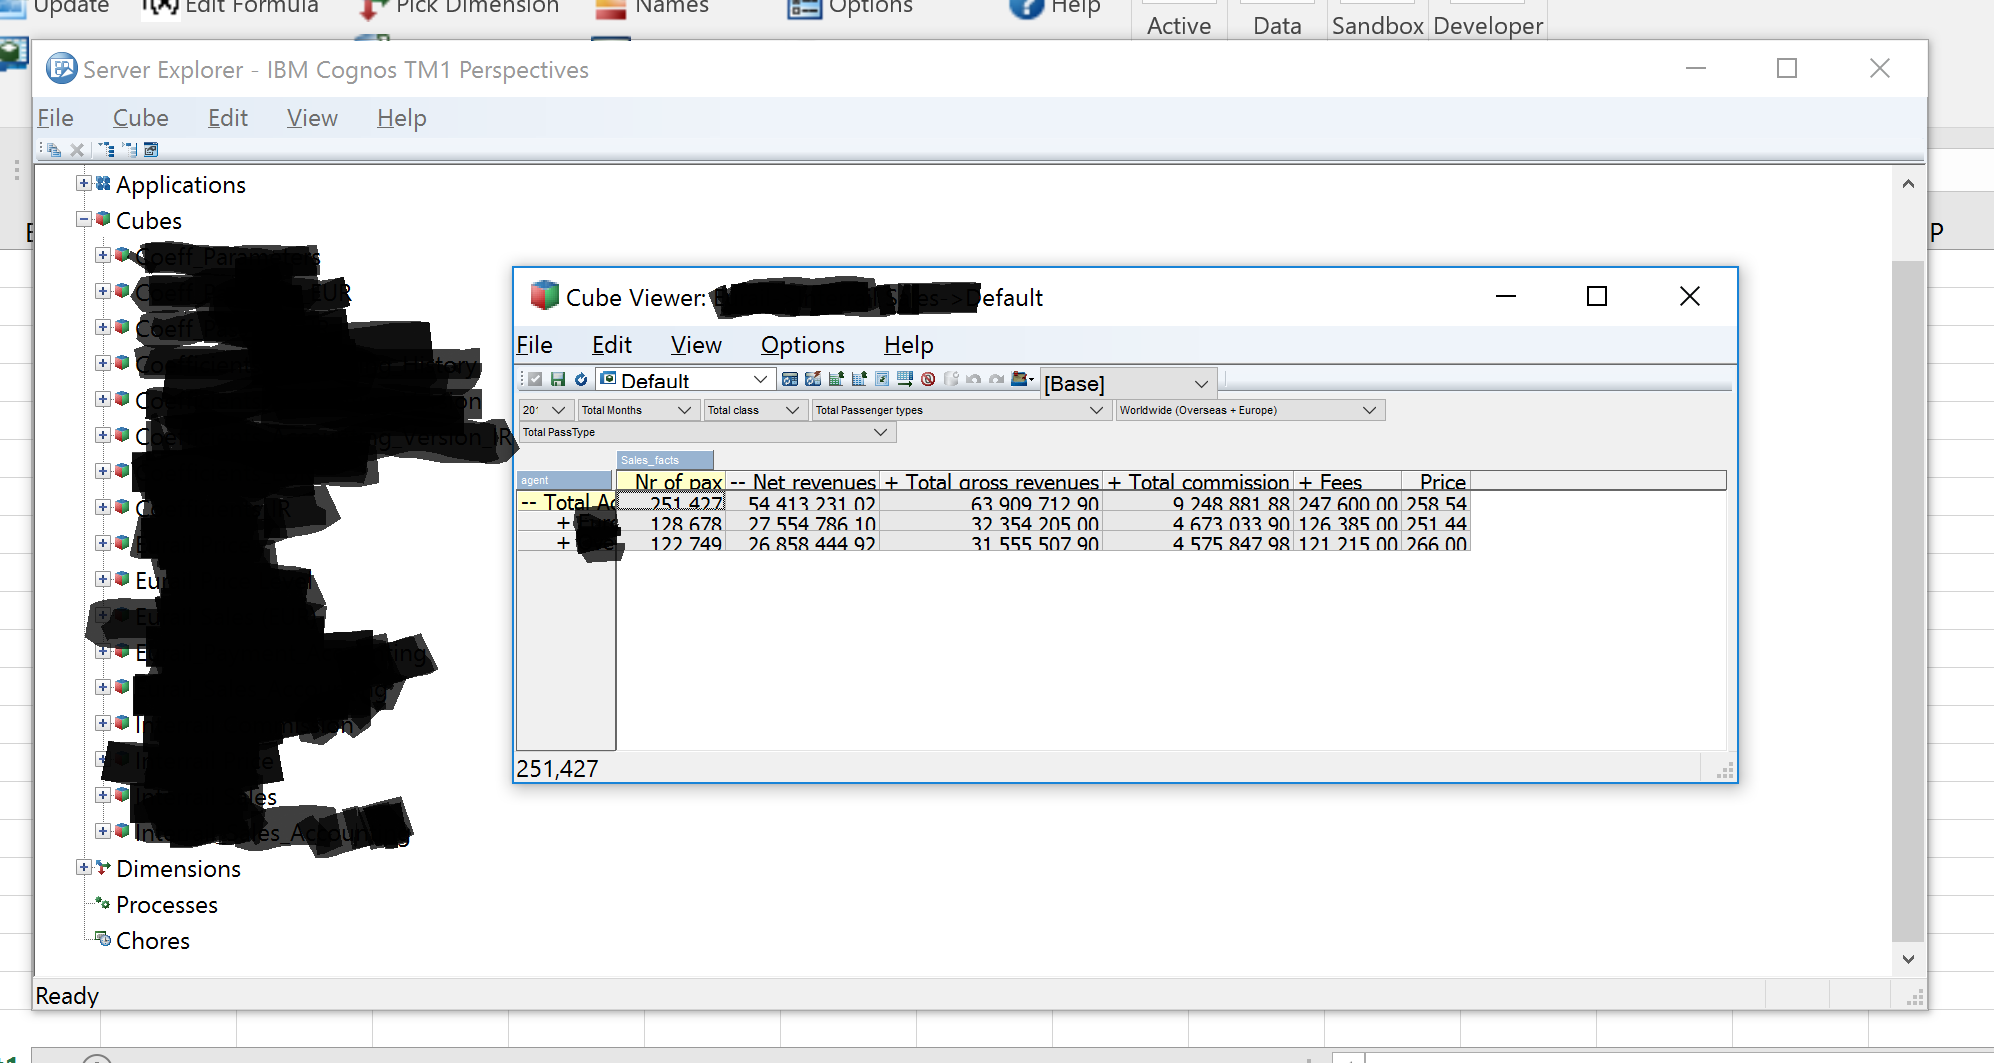The image size is (1994, 1063).
Task: Click the Server Explorer scroll down arrow
Action: click(x=1908, y=959)
